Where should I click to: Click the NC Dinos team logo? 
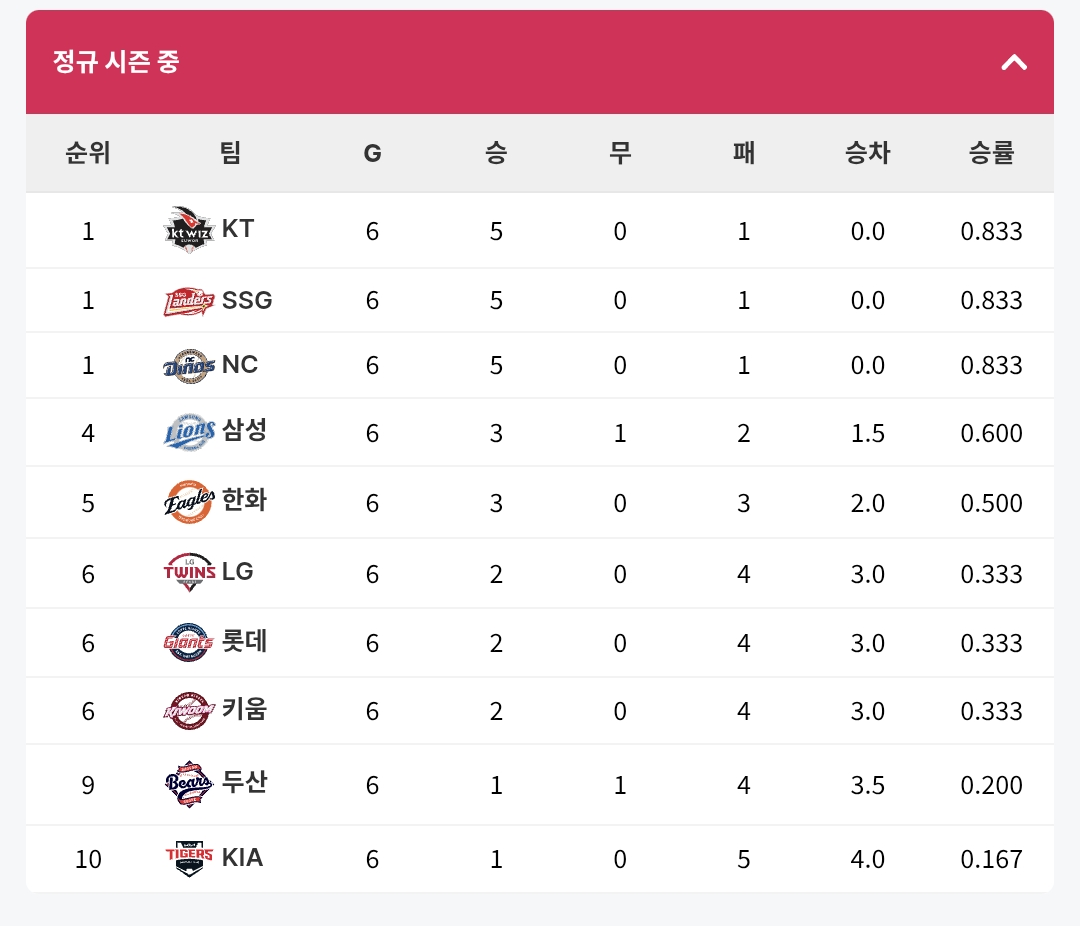pyautogui.click(x=189, y=366)
